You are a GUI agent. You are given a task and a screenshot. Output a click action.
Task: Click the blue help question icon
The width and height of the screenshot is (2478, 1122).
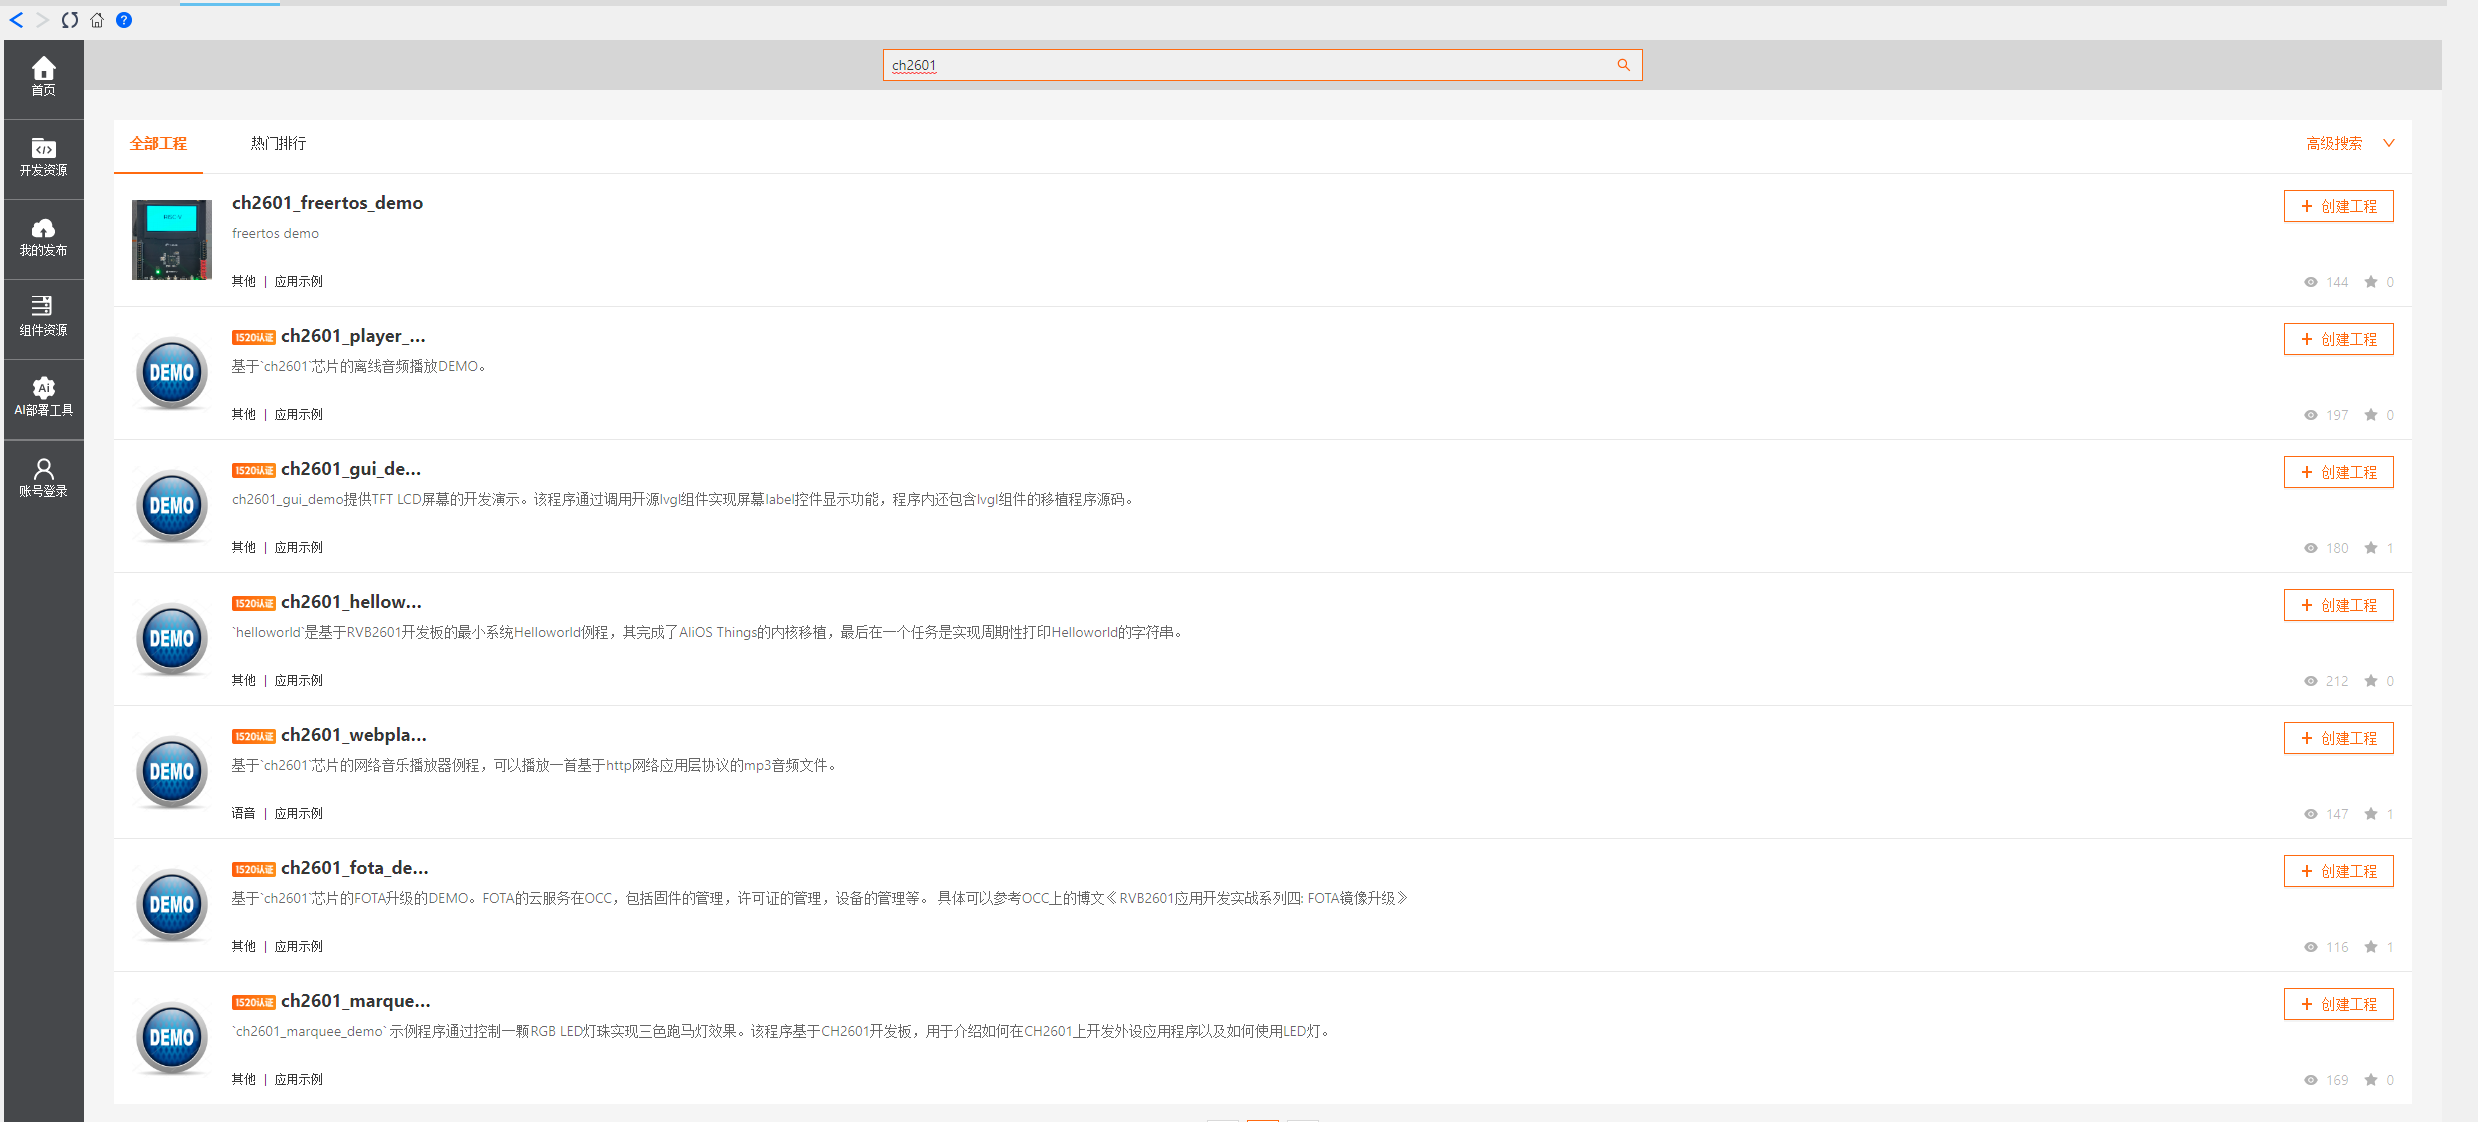(x=124, y=20)
